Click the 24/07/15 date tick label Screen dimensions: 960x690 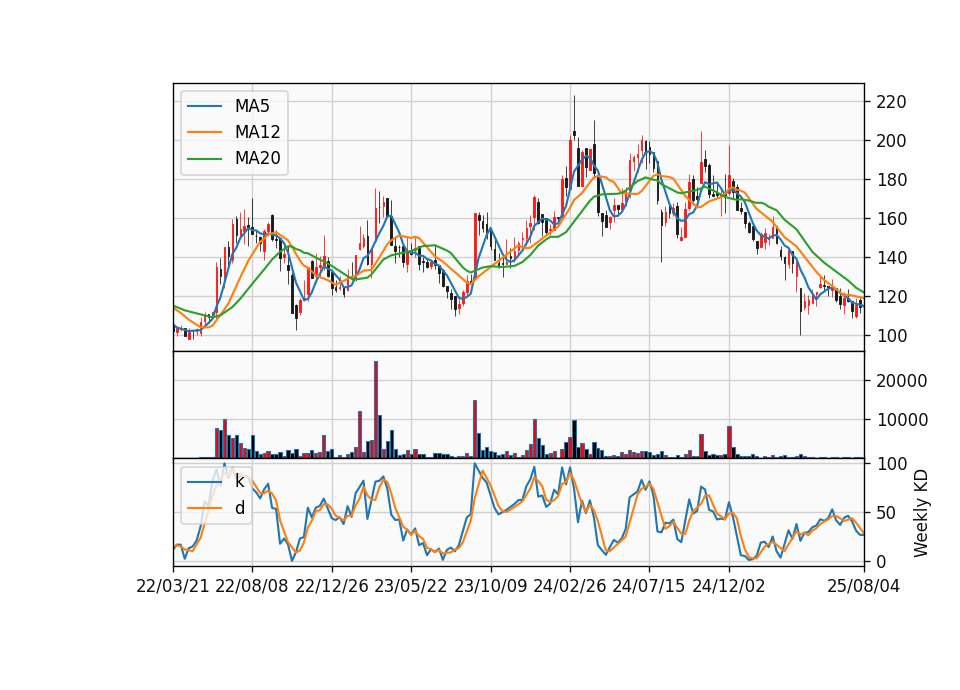pos(649,586)
